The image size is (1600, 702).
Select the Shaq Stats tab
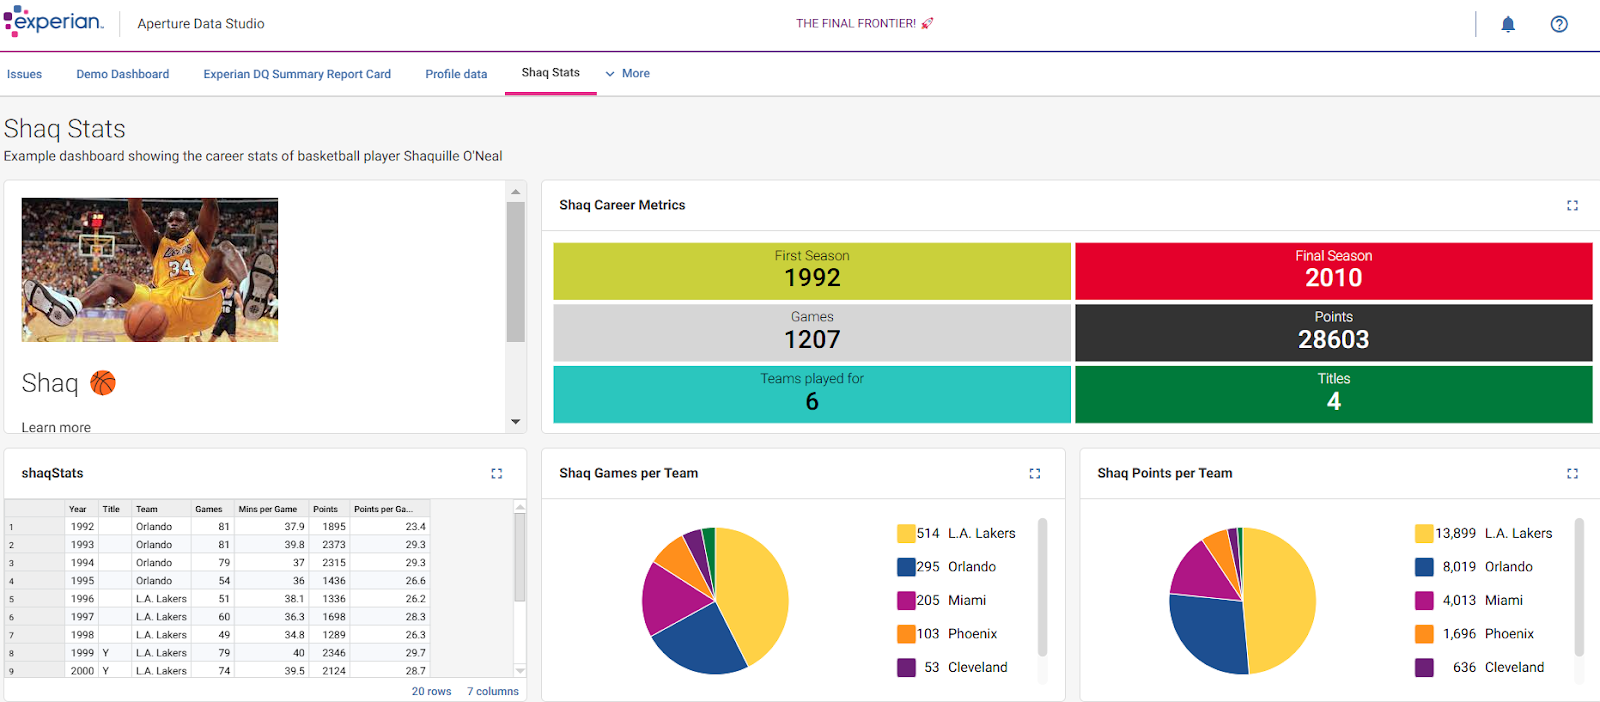551,73
